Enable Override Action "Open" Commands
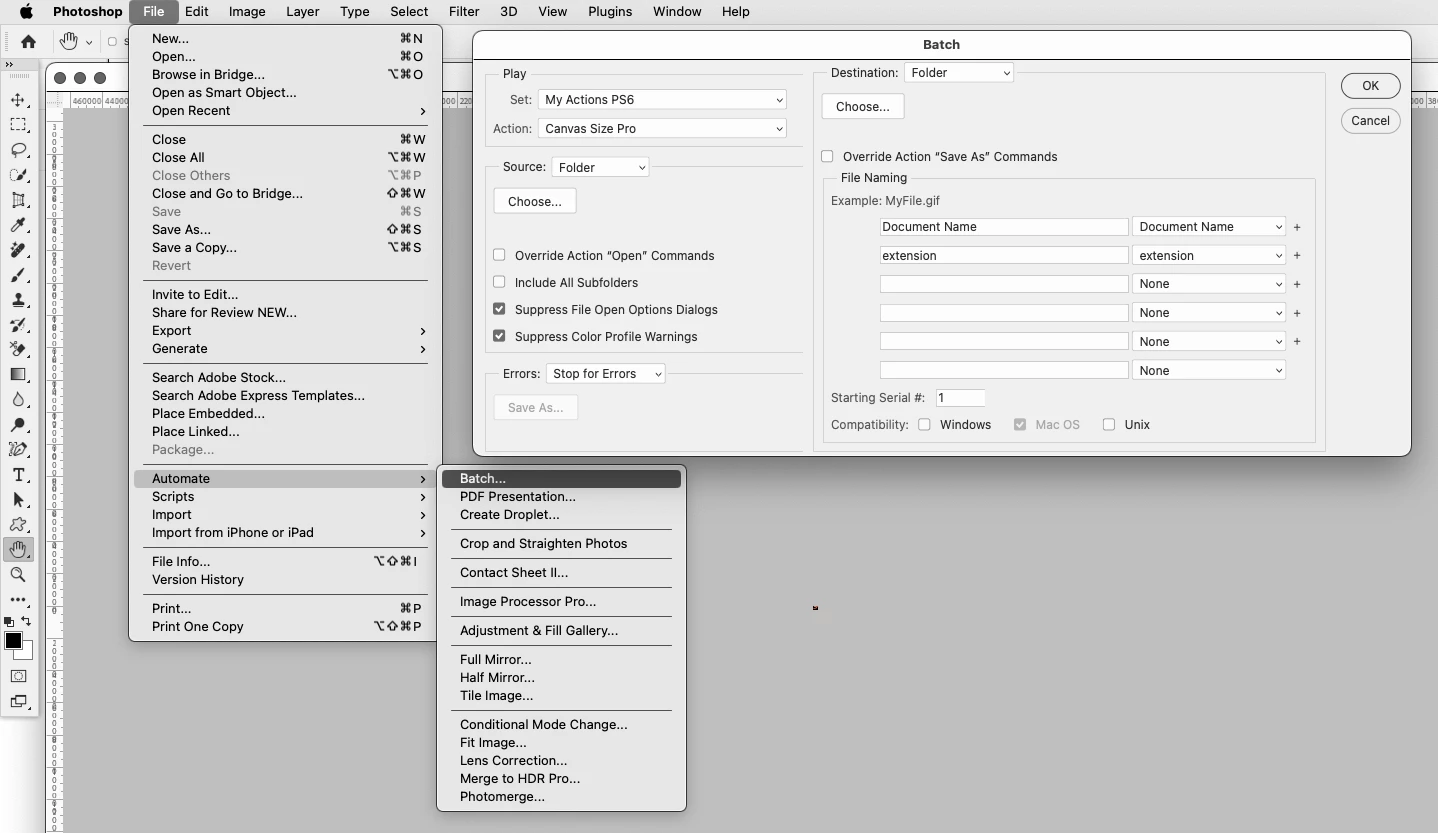1438x833 pixels. click(x=499, y=255)
